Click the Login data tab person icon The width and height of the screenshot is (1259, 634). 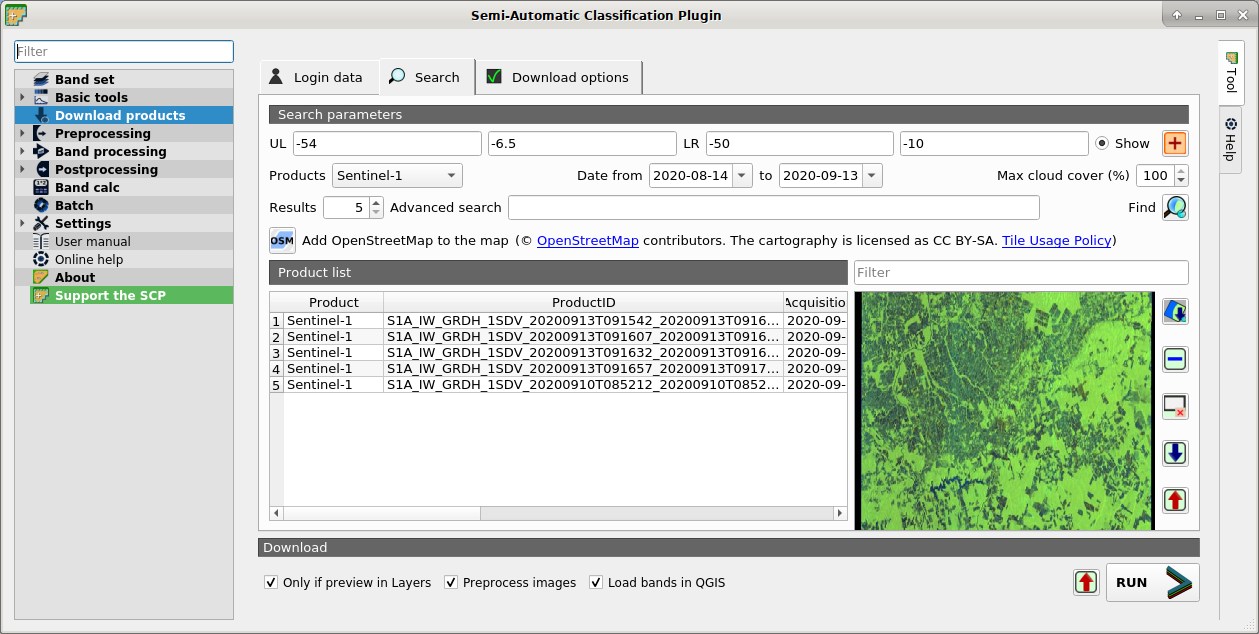(276, 76)
